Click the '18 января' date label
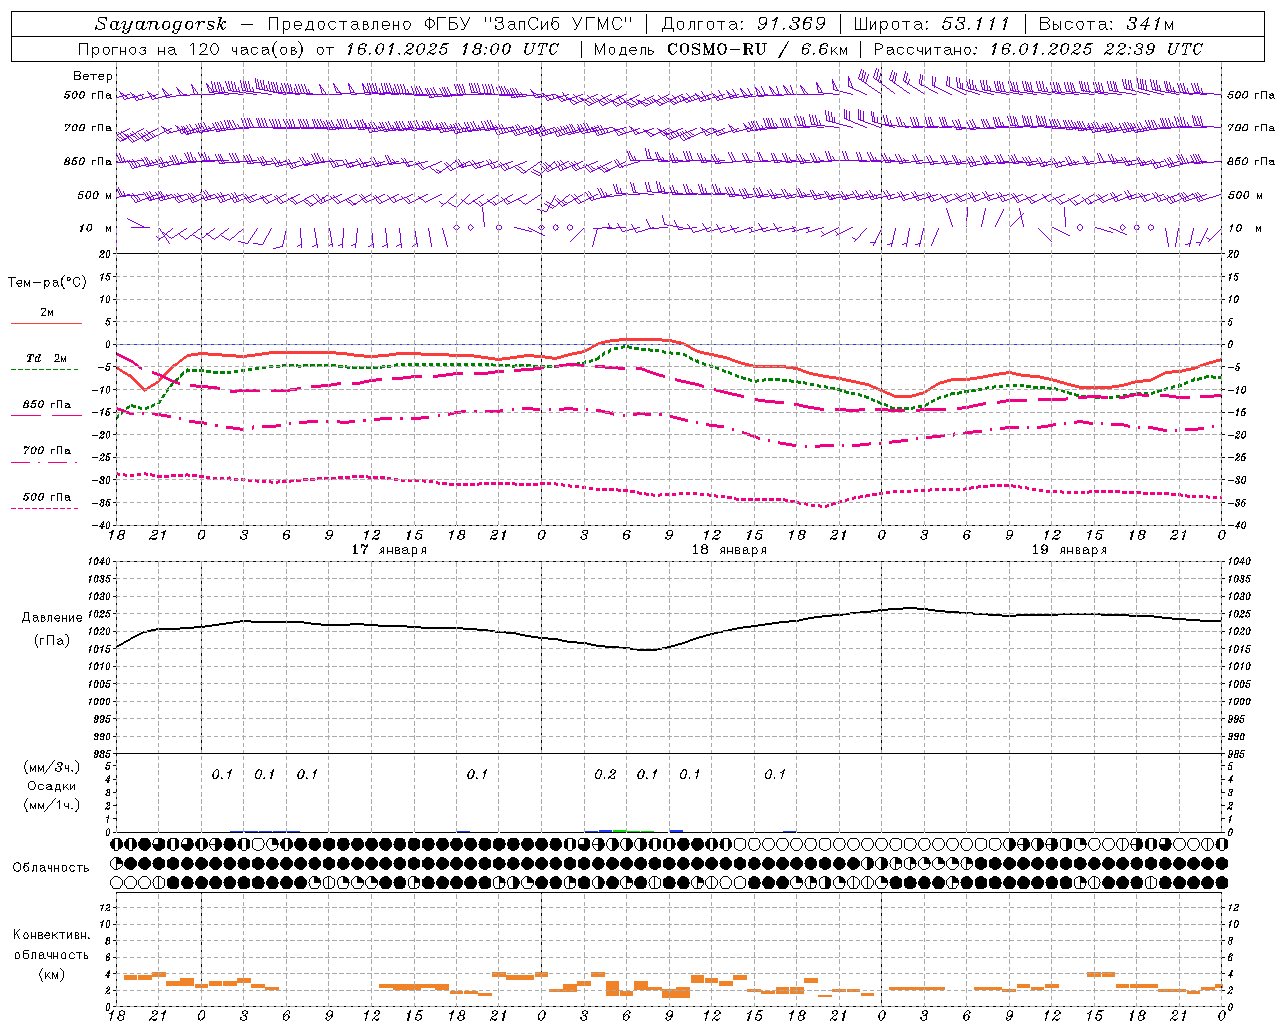 (729, 550)
